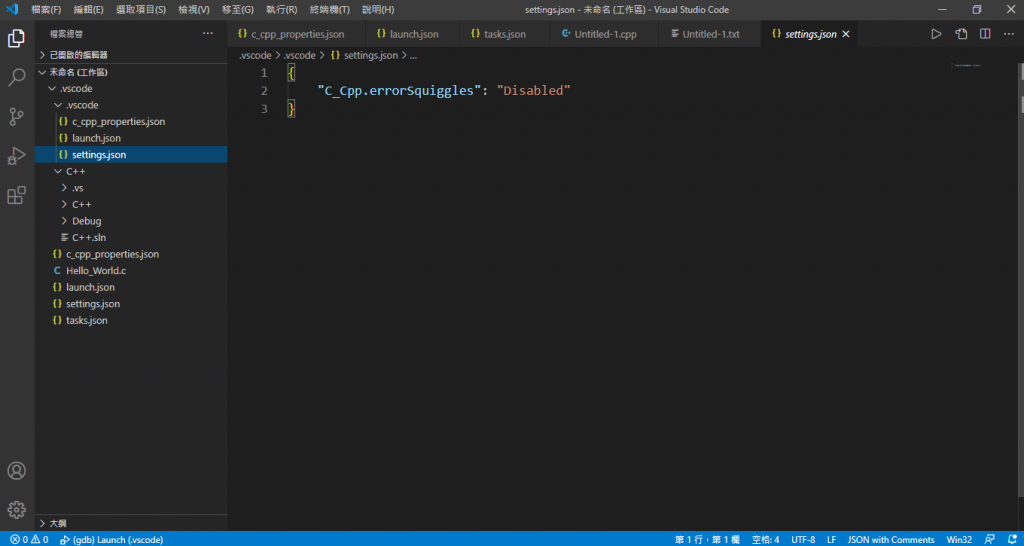Open notifications bell in status bar
The height and width of the screenshot is (546, 1024).
click(x=1010, y=539)
